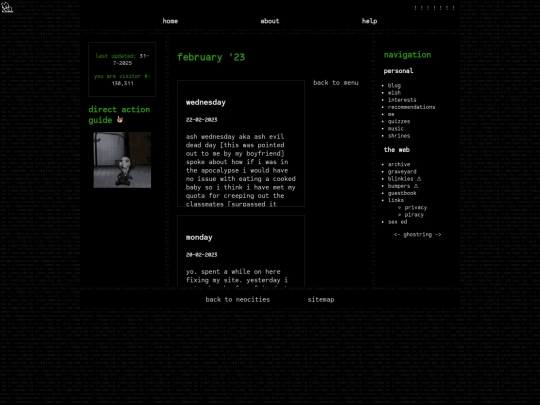Click the date 22-02-2023
Image resolution: width=540 pixels, height=405 pixels.
coord(201,120)
